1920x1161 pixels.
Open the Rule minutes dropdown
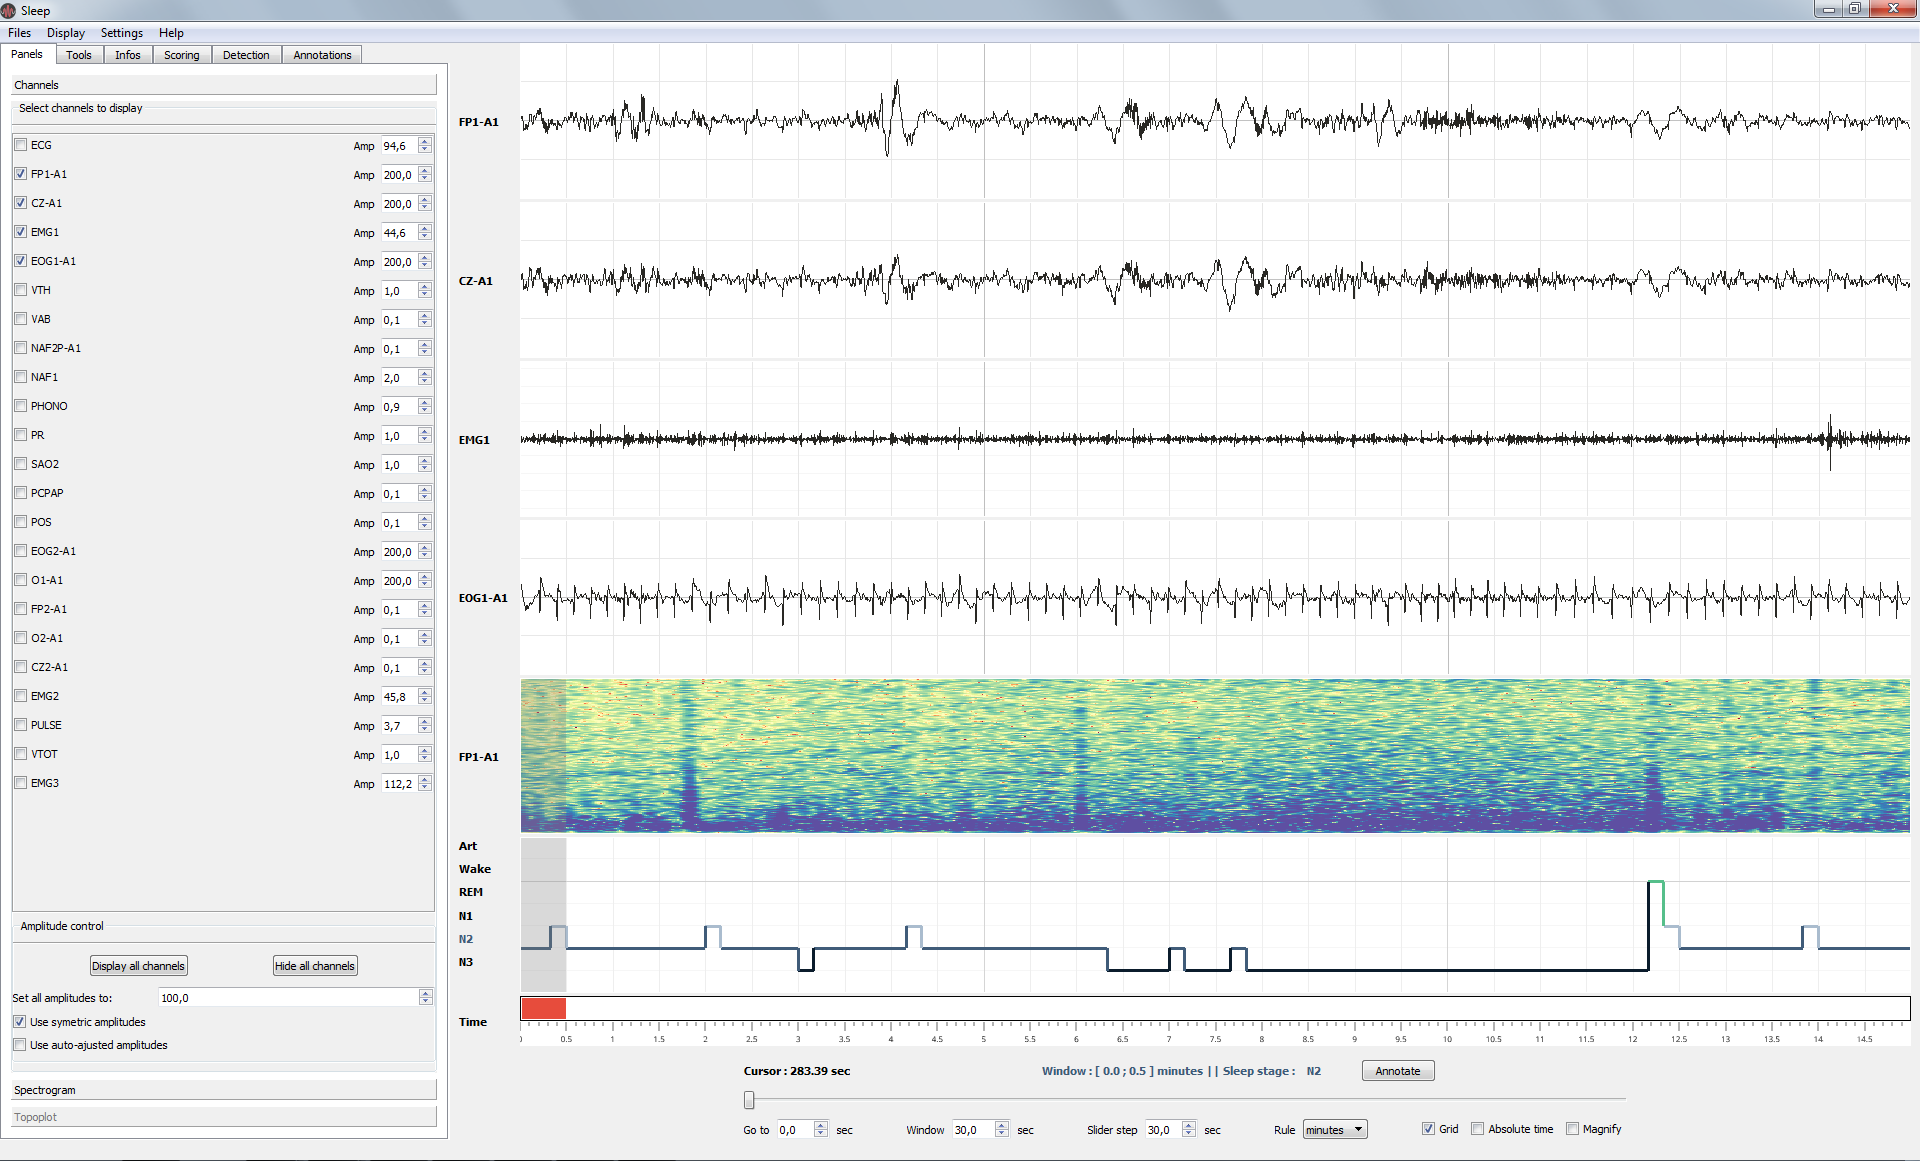[x=1335, y=1130]
